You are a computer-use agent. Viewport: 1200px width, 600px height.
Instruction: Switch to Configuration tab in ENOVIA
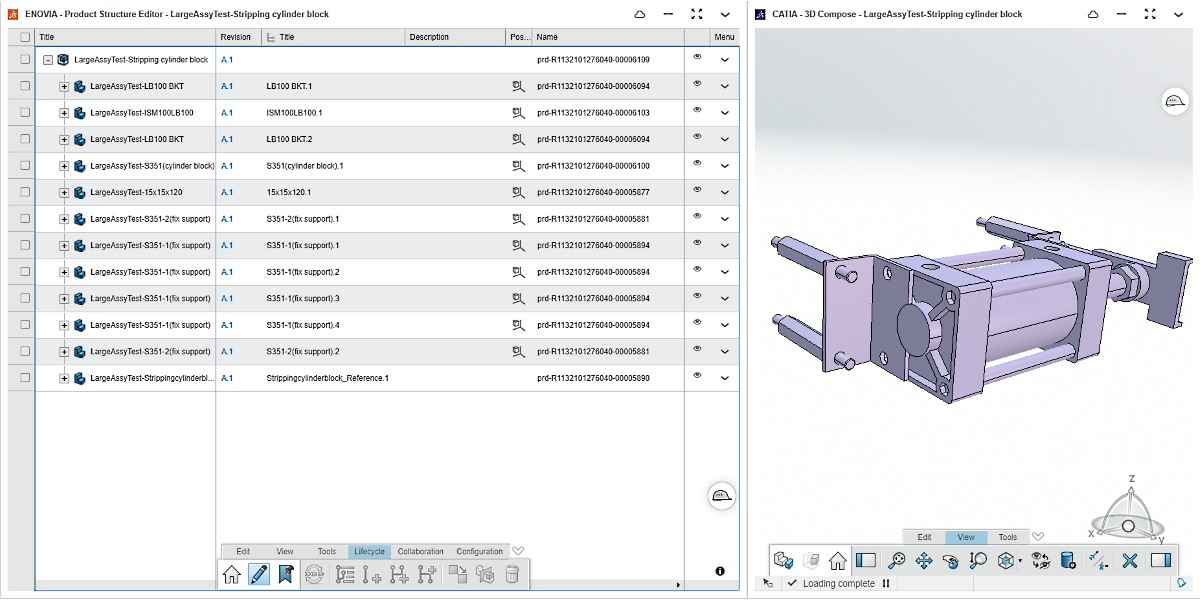(480, 551)
